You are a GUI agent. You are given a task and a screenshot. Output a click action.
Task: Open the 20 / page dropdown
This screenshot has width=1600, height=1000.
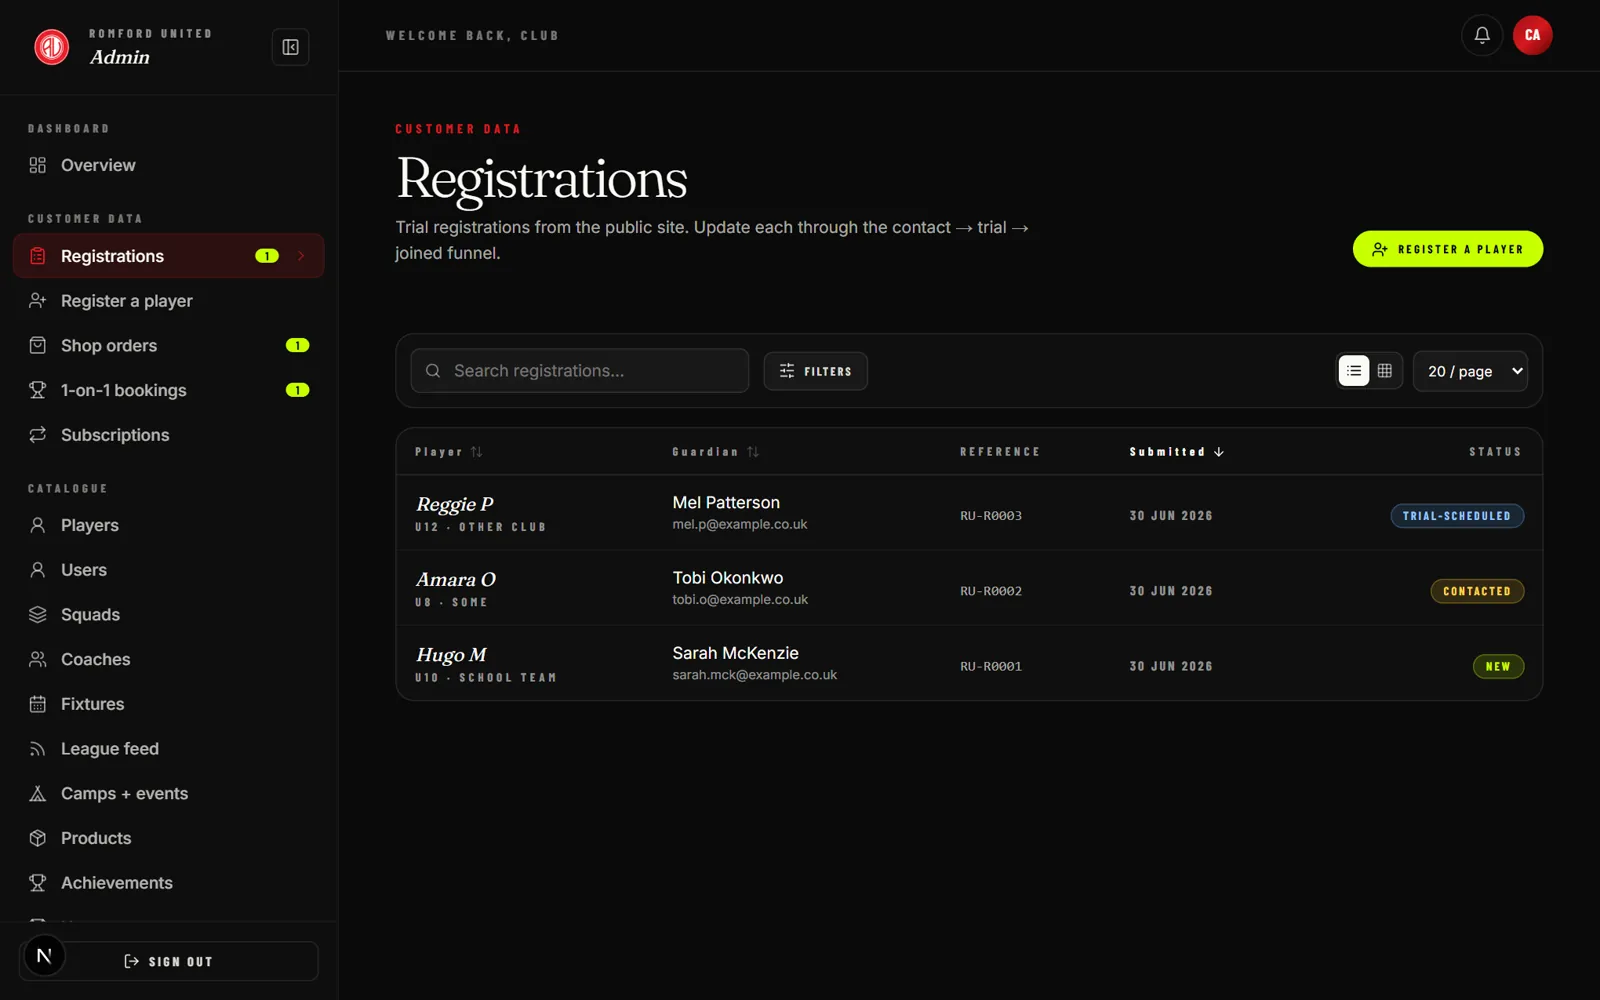1470,371
